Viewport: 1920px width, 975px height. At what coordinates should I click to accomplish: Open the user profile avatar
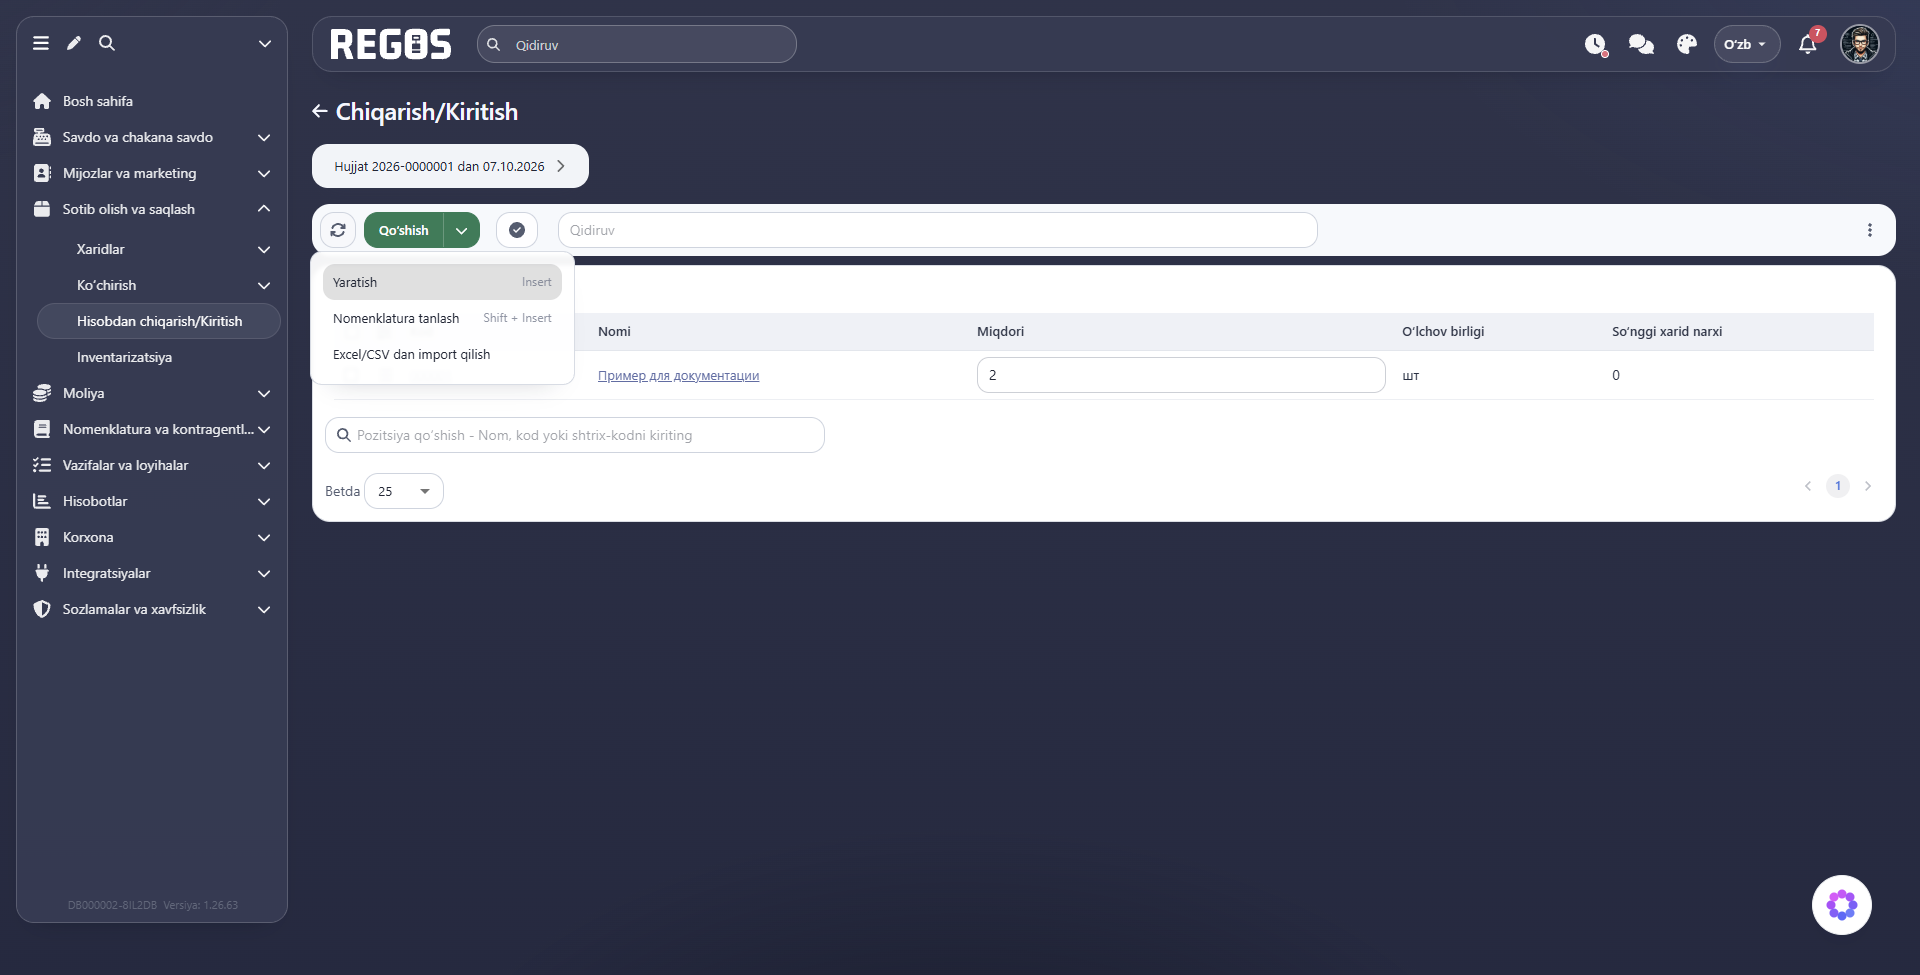1860,44
